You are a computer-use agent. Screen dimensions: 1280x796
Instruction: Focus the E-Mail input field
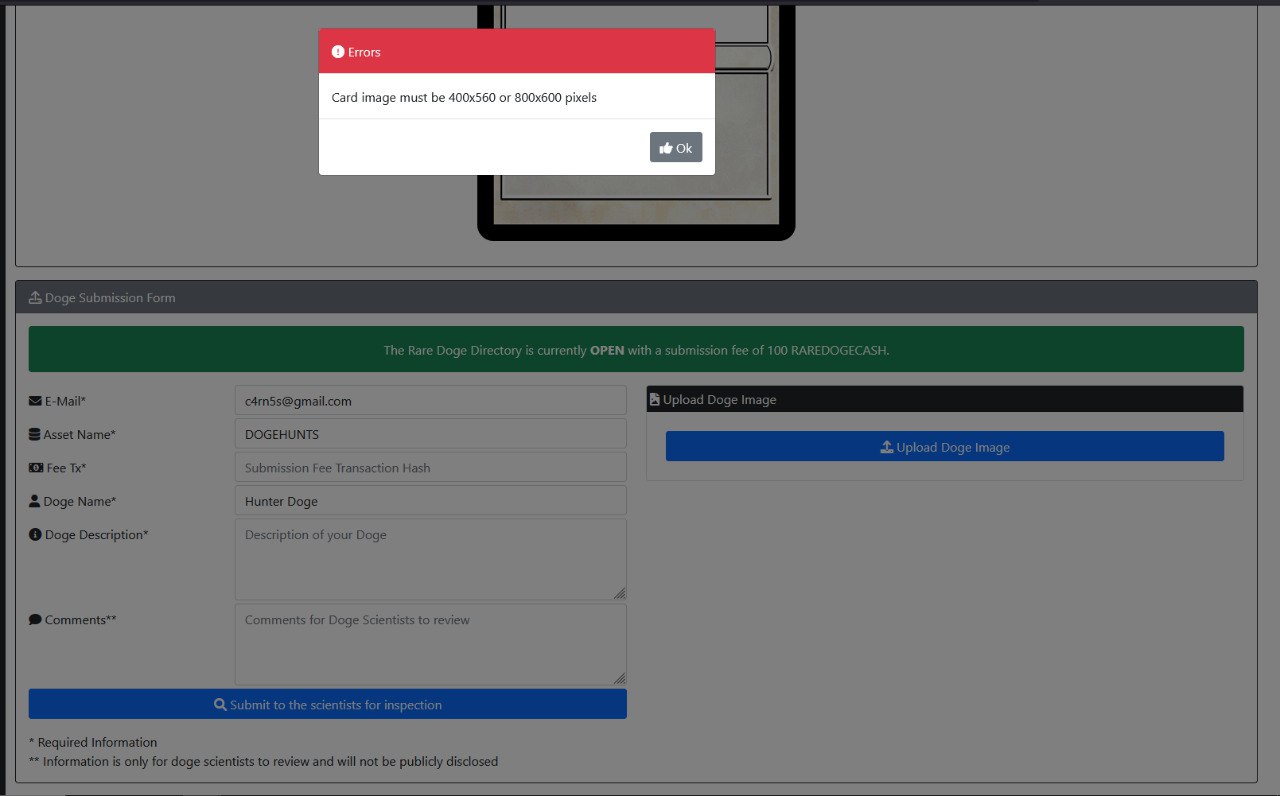[x=430, y=401]
